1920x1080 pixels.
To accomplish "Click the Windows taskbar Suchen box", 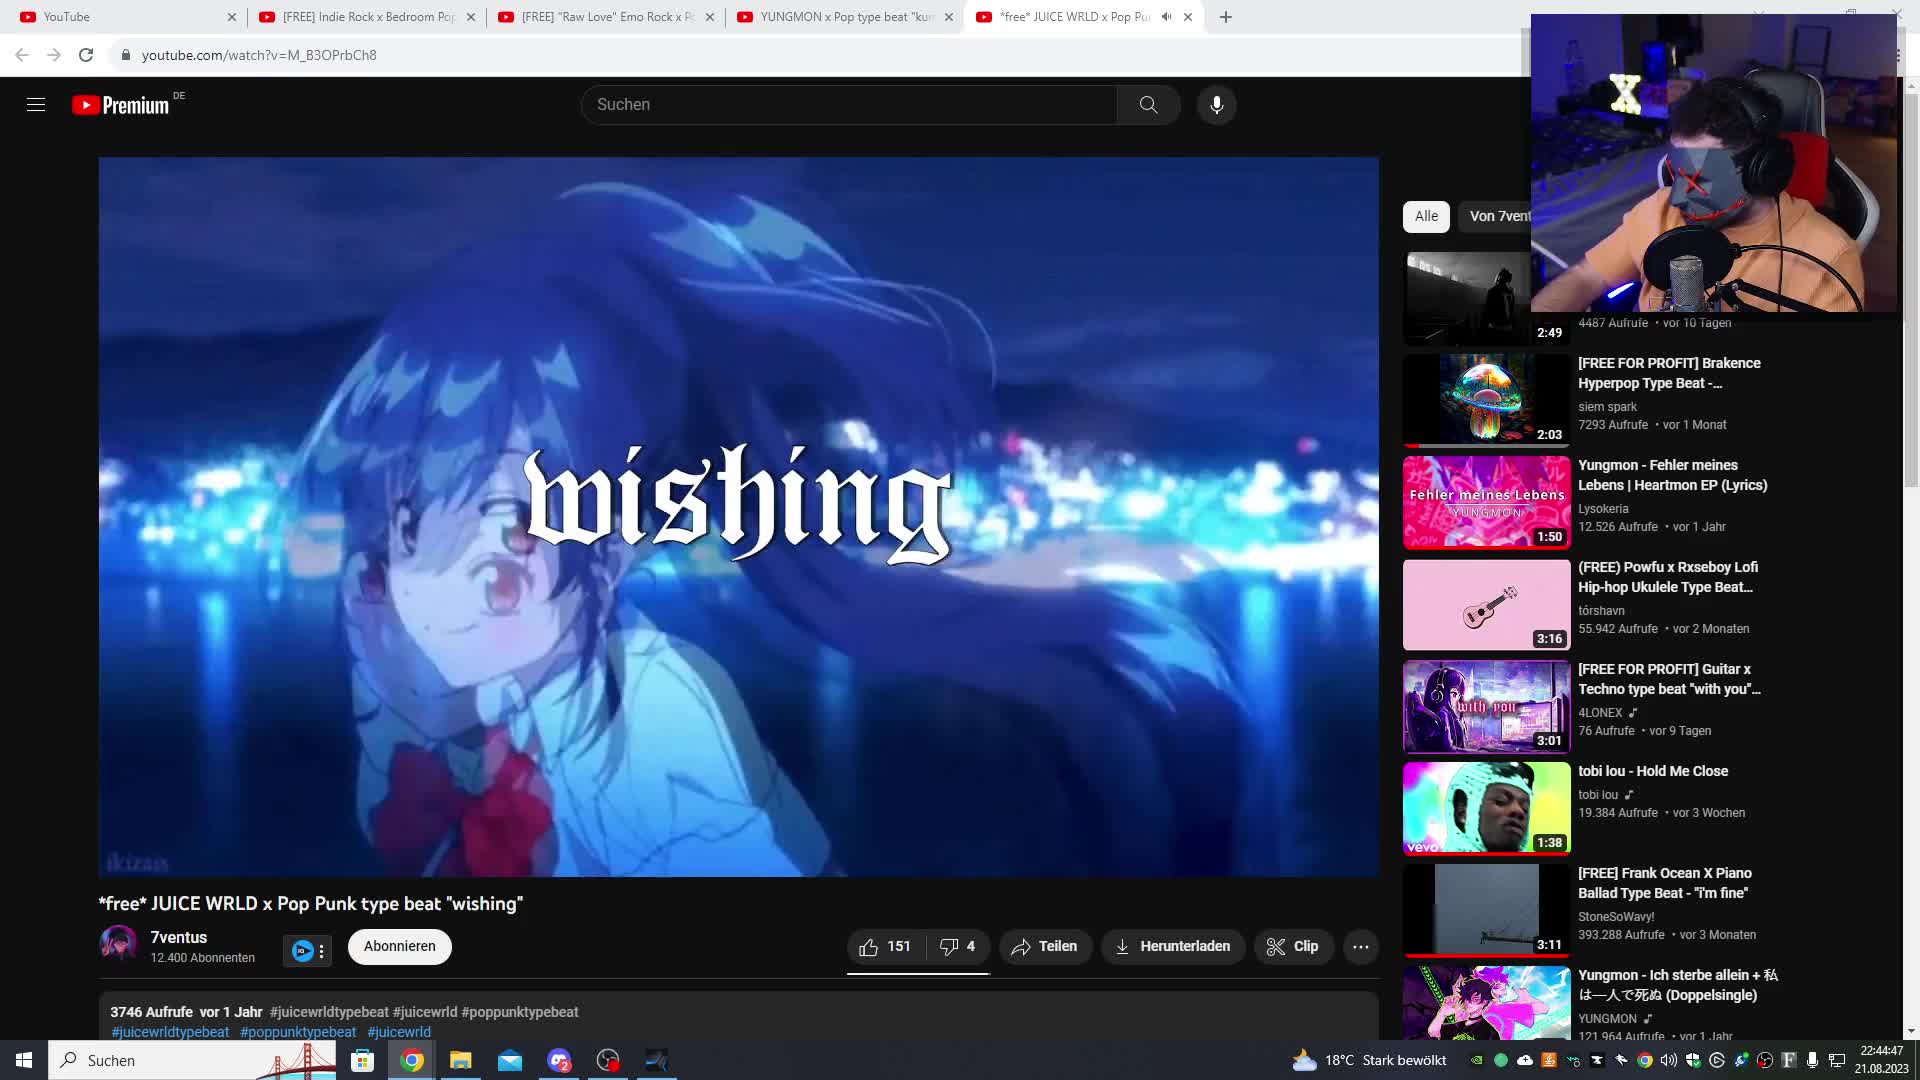I will pyautogui.click(x=193, y=1060).
